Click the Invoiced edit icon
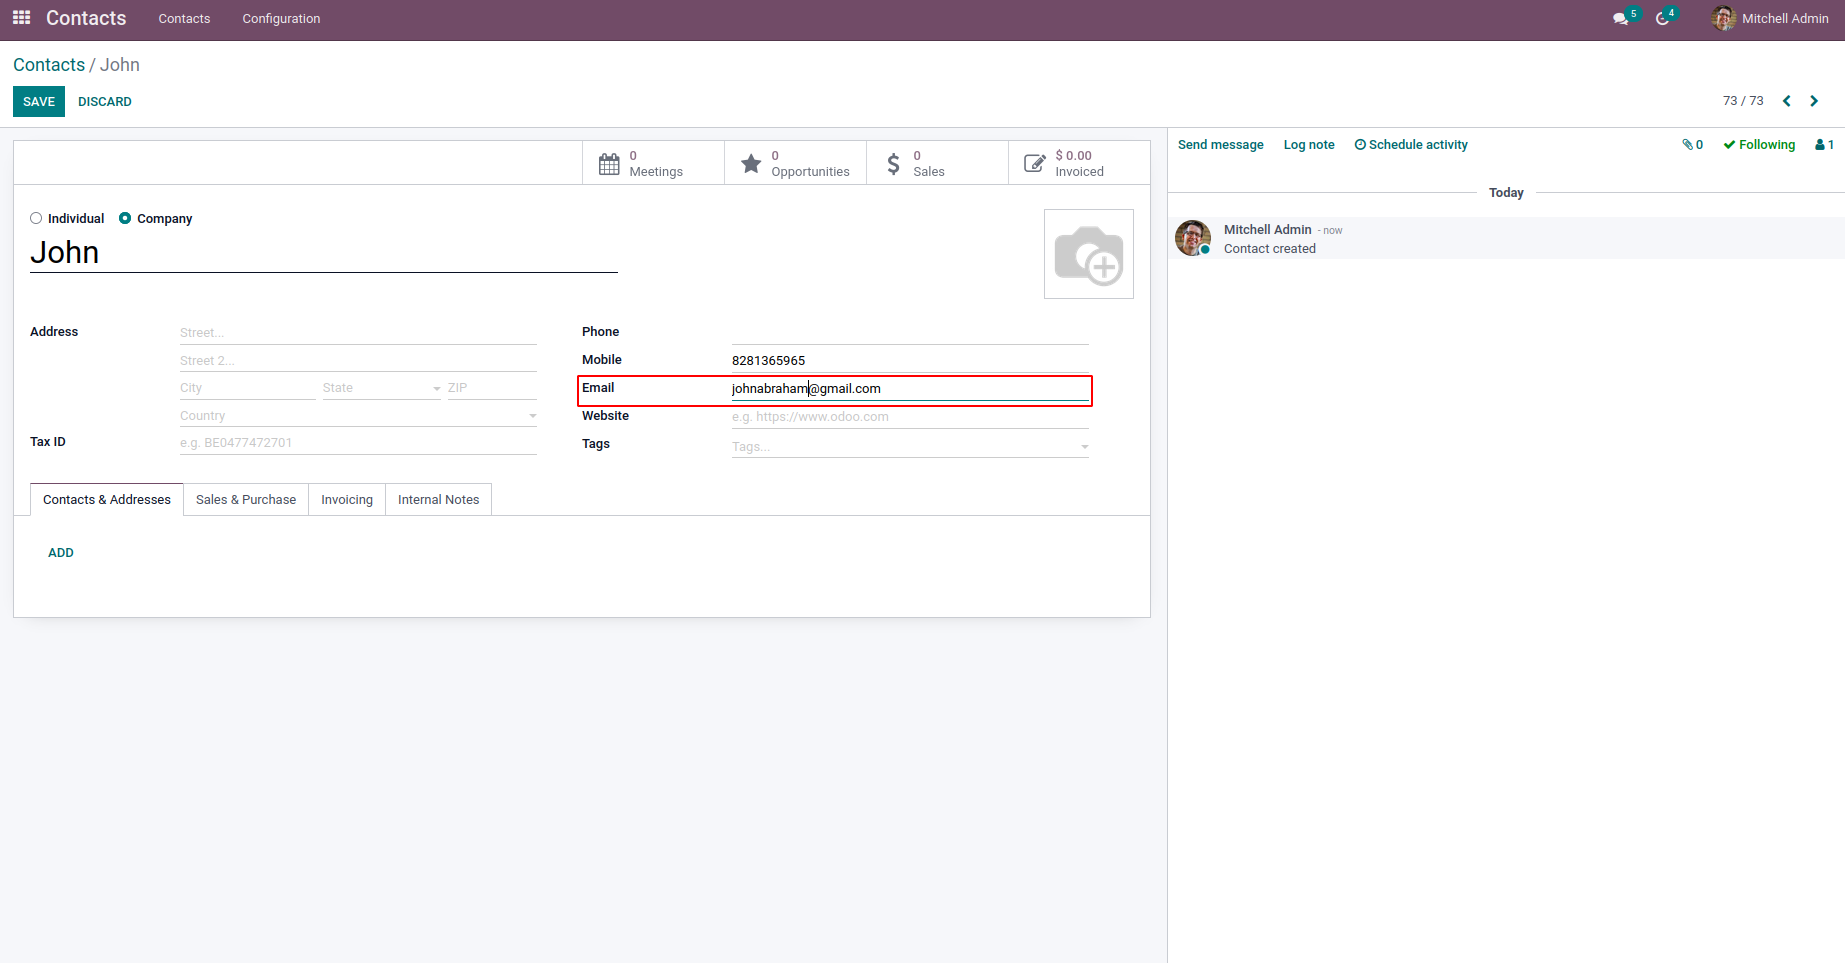 tap(1035, 164)
